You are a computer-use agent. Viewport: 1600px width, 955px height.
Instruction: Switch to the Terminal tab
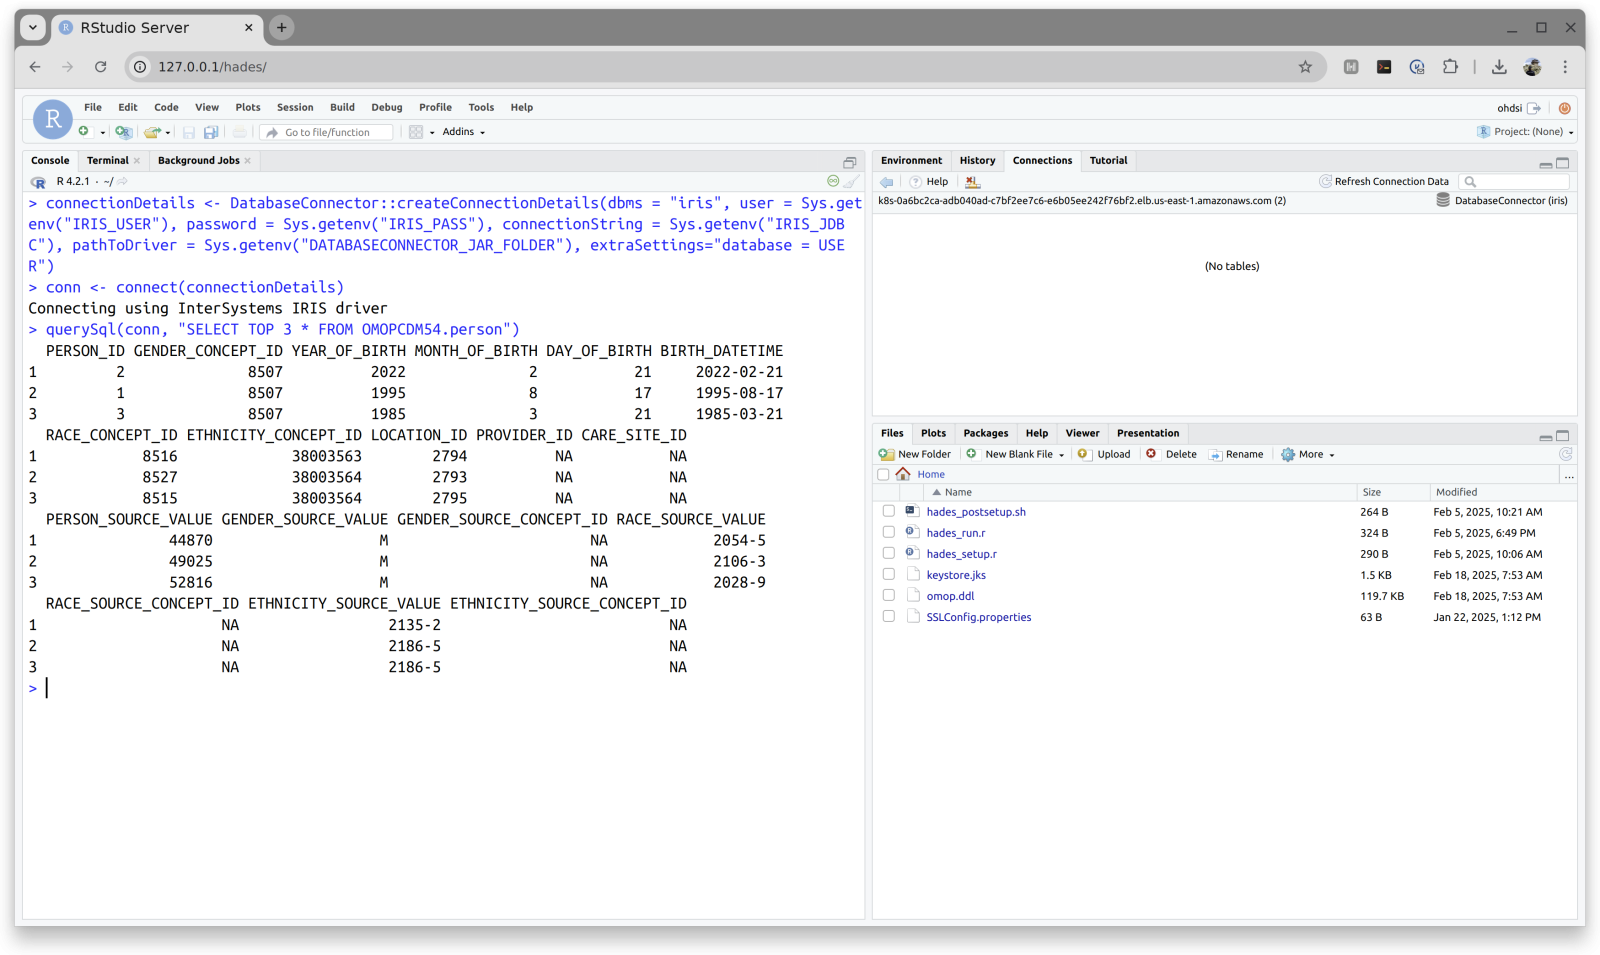click(x=107, y=160)
